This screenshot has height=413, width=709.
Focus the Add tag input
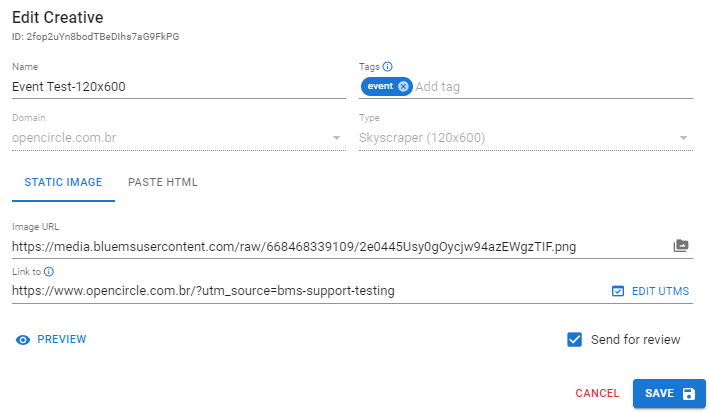[550, 87]
